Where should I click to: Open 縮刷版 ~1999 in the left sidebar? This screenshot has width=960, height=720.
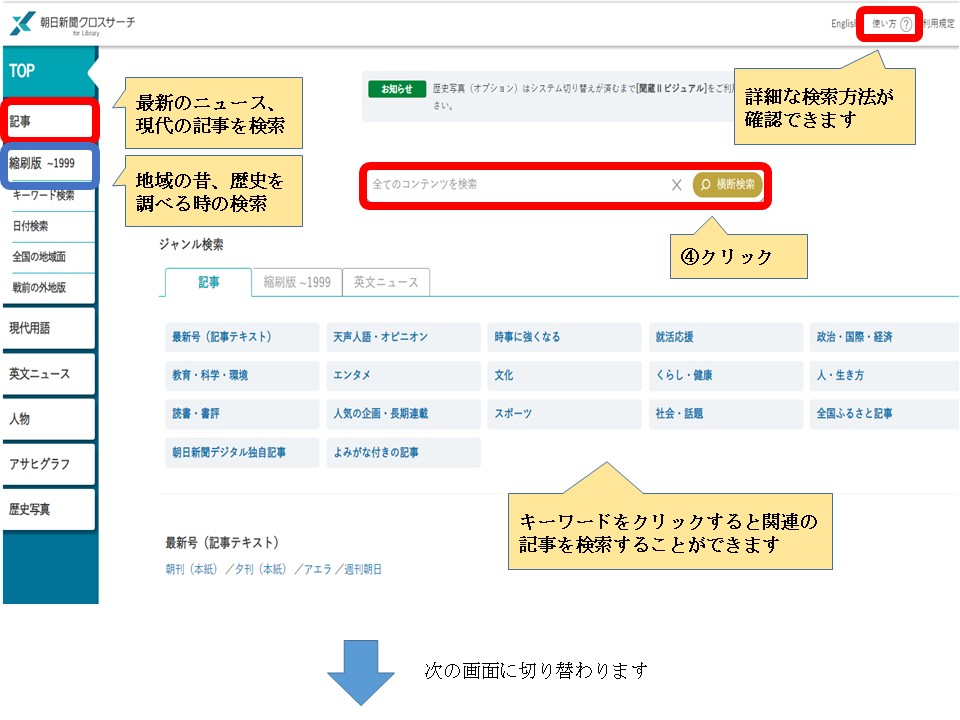(49, 163)
